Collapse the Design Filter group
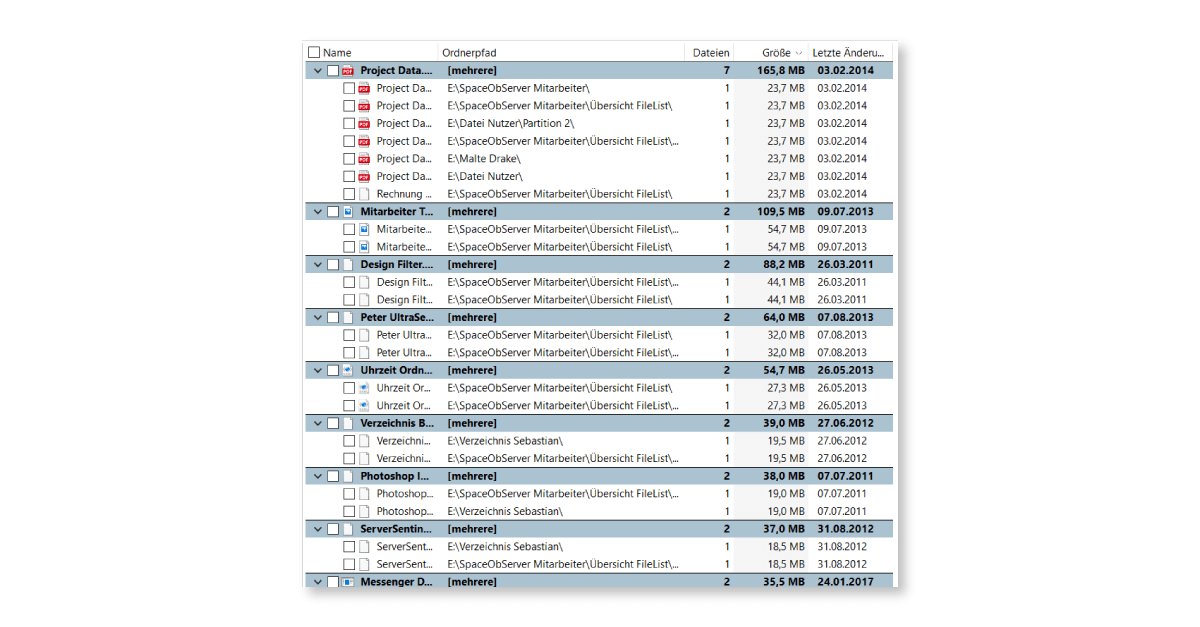This screenshot has height=627, width=1200. coord(318,265)
